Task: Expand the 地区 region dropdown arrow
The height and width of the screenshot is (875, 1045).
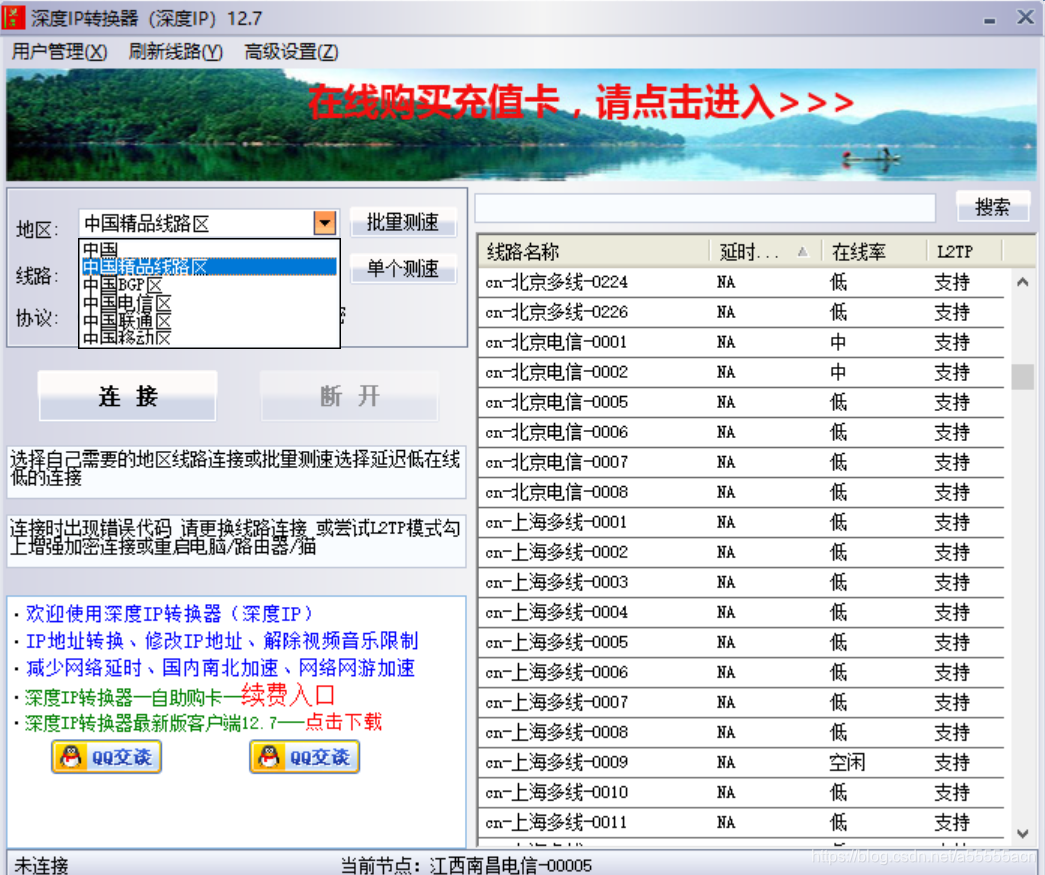Action: pos(325,223)
